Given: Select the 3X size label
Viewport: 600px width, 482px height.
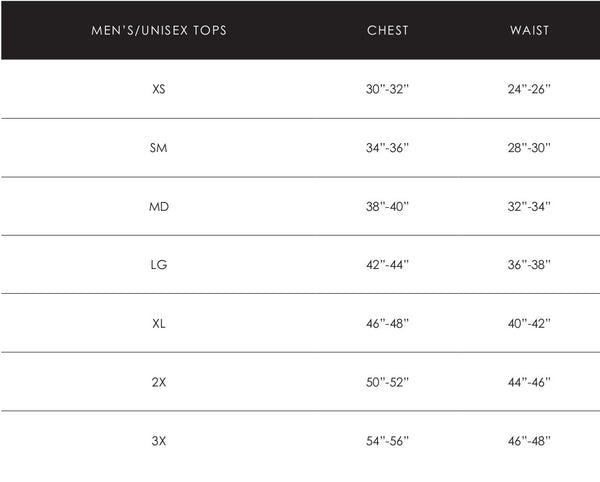Looking at the screenshot, I should (x=159, y=440).
